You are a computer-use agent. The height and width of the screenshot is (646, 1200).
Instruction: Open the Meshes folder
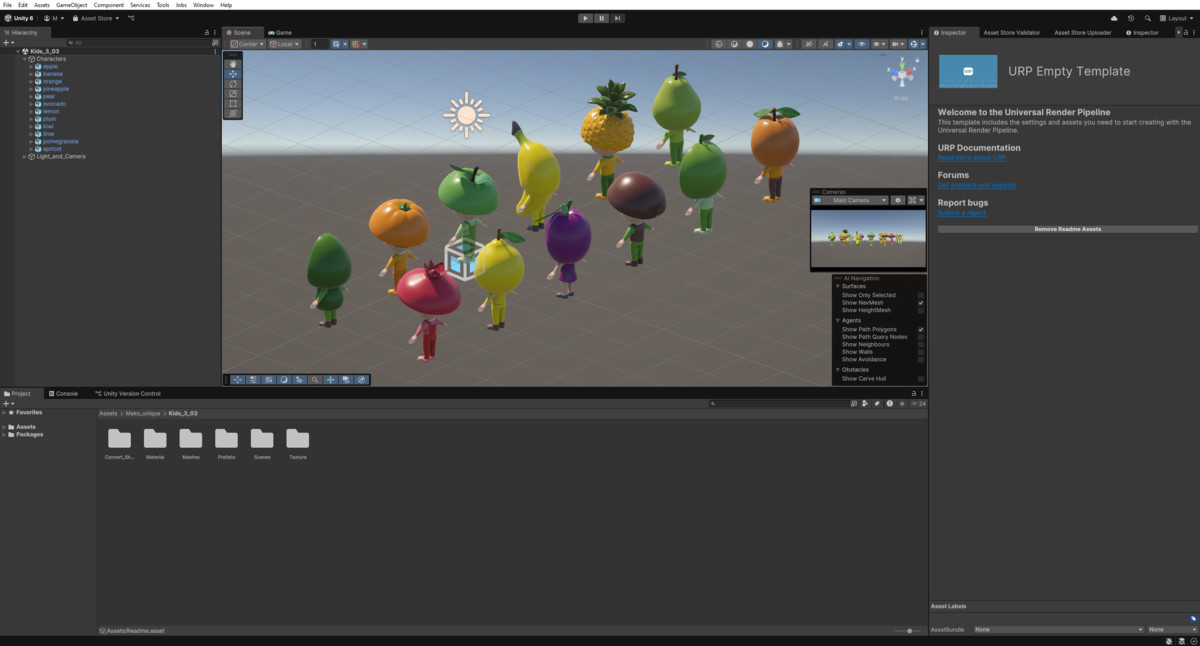[x=191, y=443]
